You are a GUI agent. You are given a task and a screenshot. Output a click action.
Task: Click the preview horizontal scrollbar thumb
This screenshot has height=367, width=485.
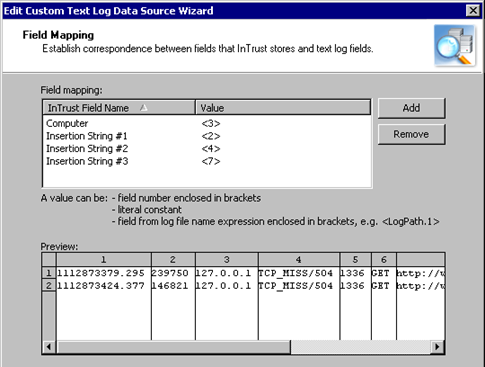173,347
